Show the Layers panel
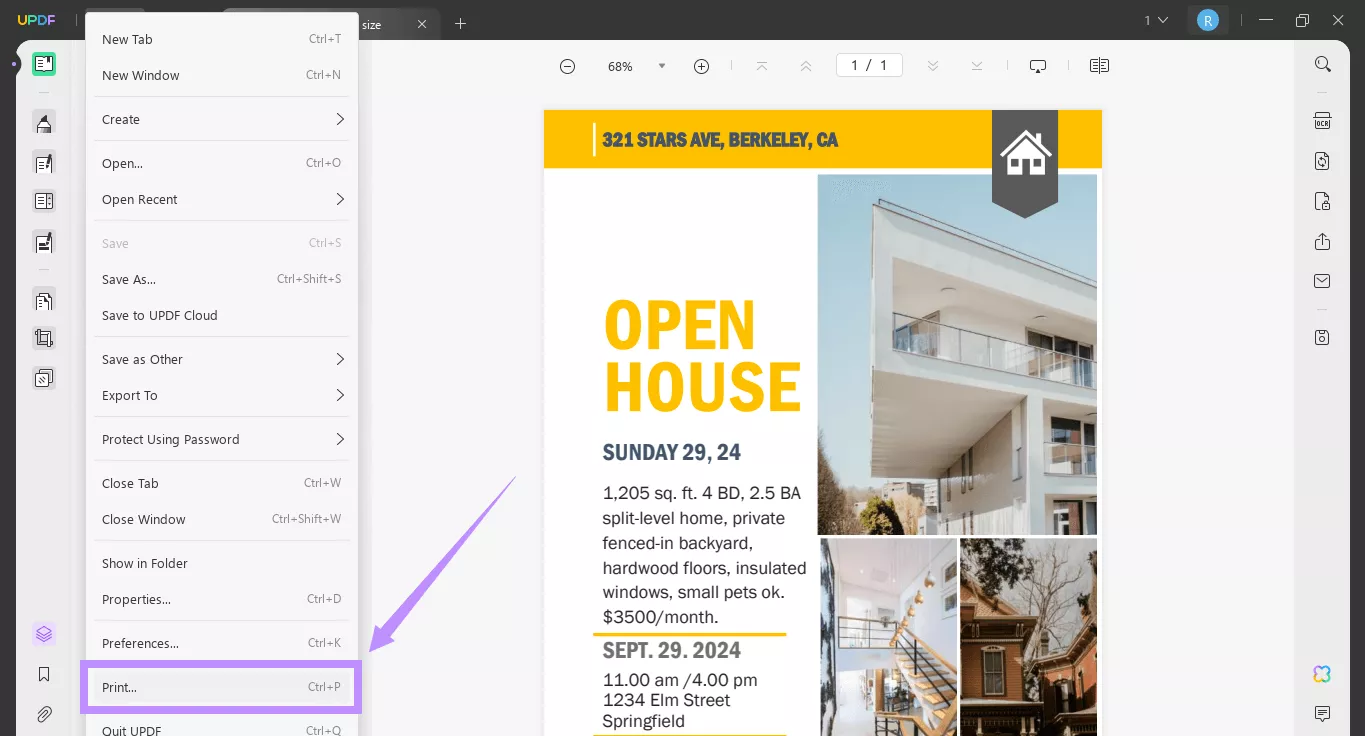This screenshot has height=736, width=1365. [44, 634]
